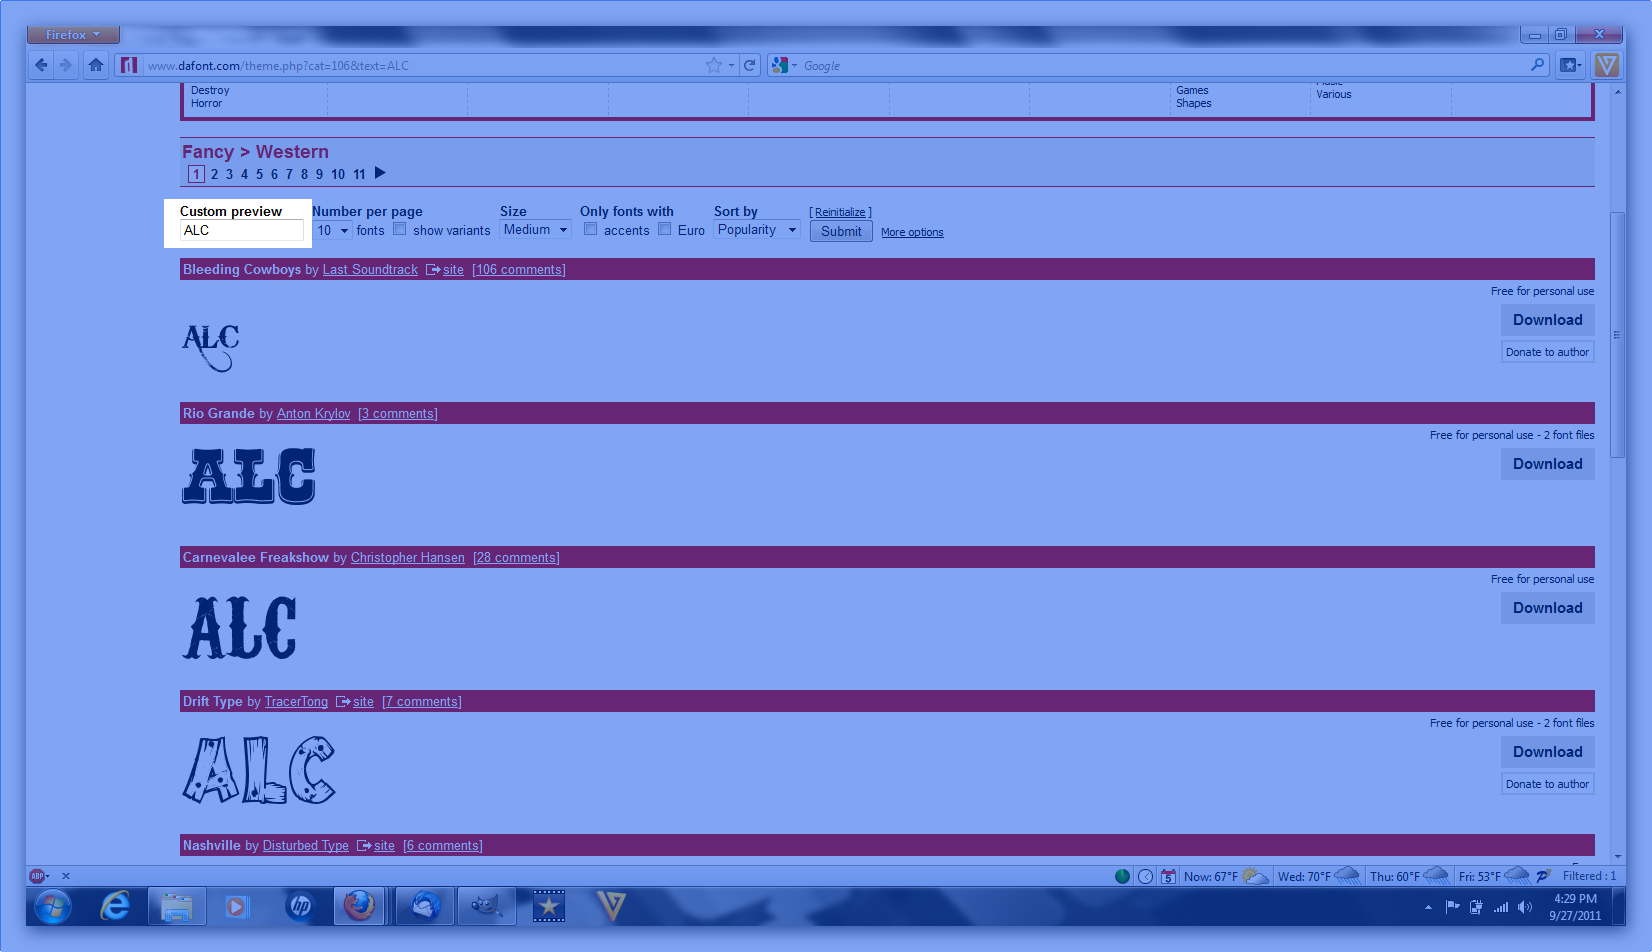Click the Action Center flag tray icon
The width and height of the screenshot is (1652, 952).
pos(1452,907)
